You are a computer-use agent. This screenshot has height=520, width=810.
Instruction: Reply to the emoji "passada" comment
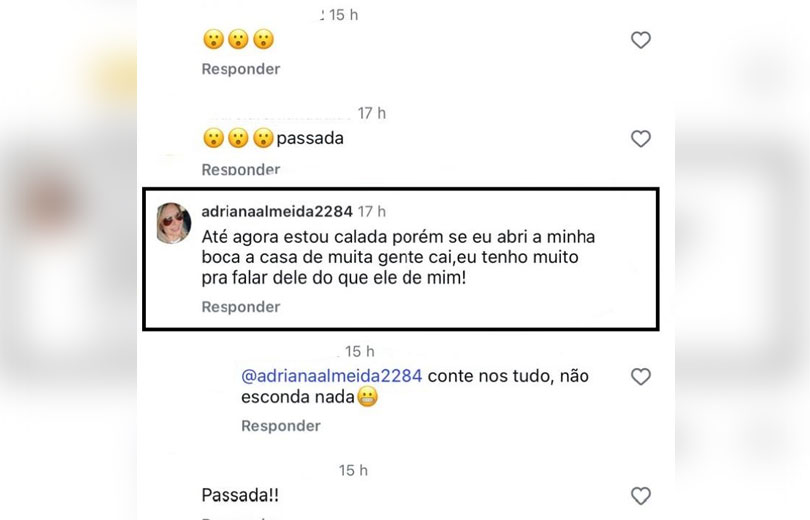(x=240, y=169)
